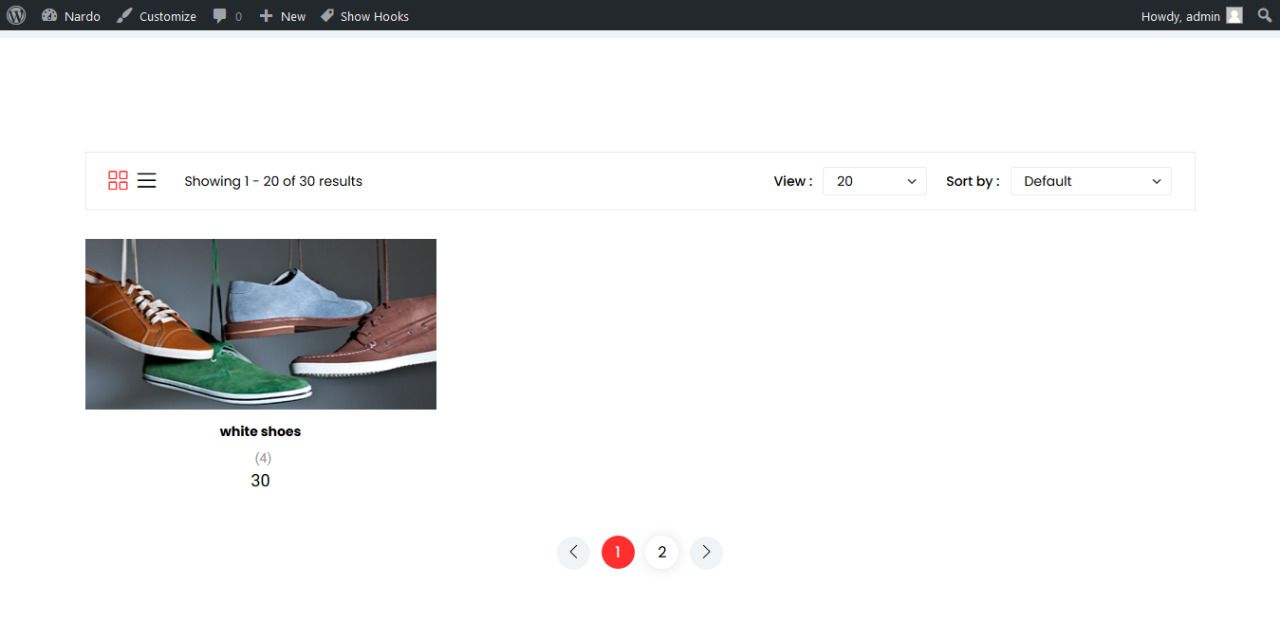Click the Sort by : label
This screenshot has width=1280, height=620.
973,181
